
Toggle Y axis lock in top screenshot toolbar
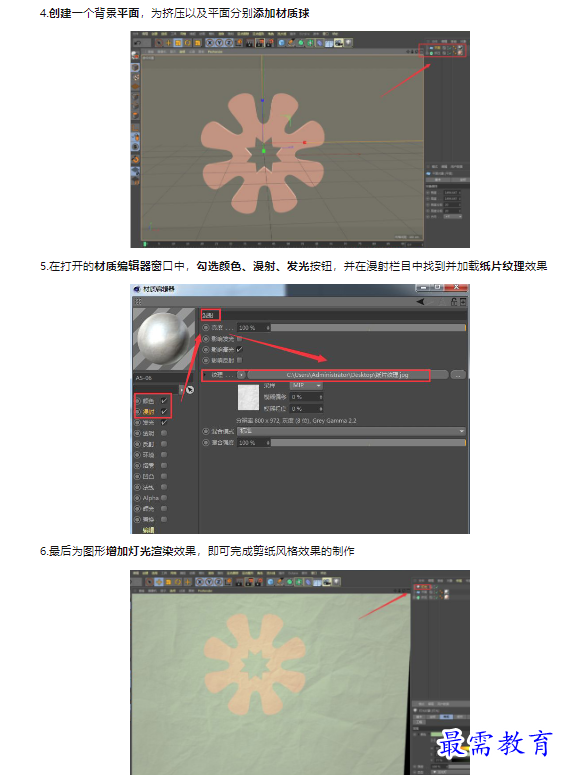coord(219,43)
